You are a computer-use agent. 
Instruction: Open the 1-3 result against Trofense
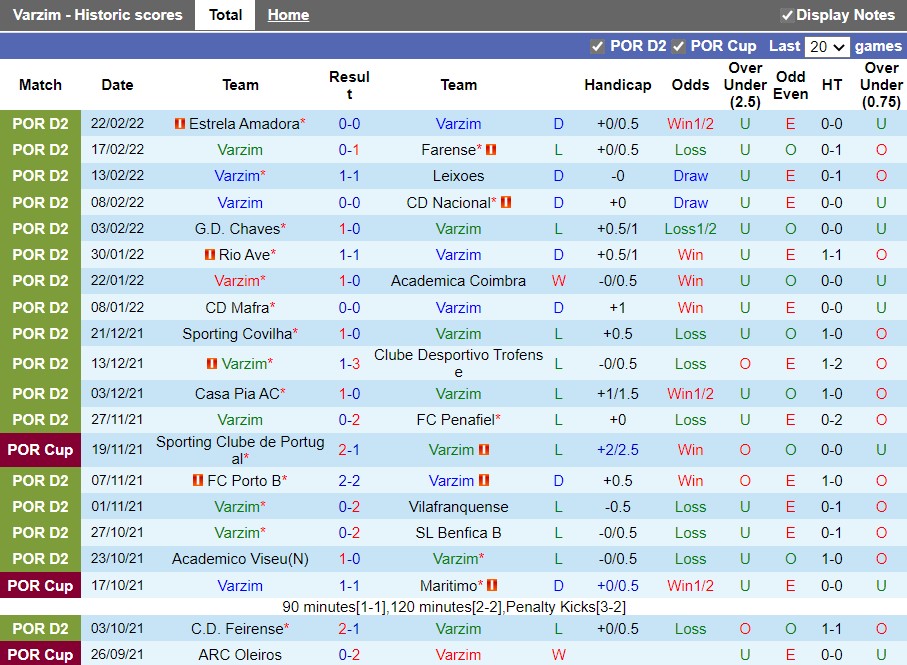(349, 364)
